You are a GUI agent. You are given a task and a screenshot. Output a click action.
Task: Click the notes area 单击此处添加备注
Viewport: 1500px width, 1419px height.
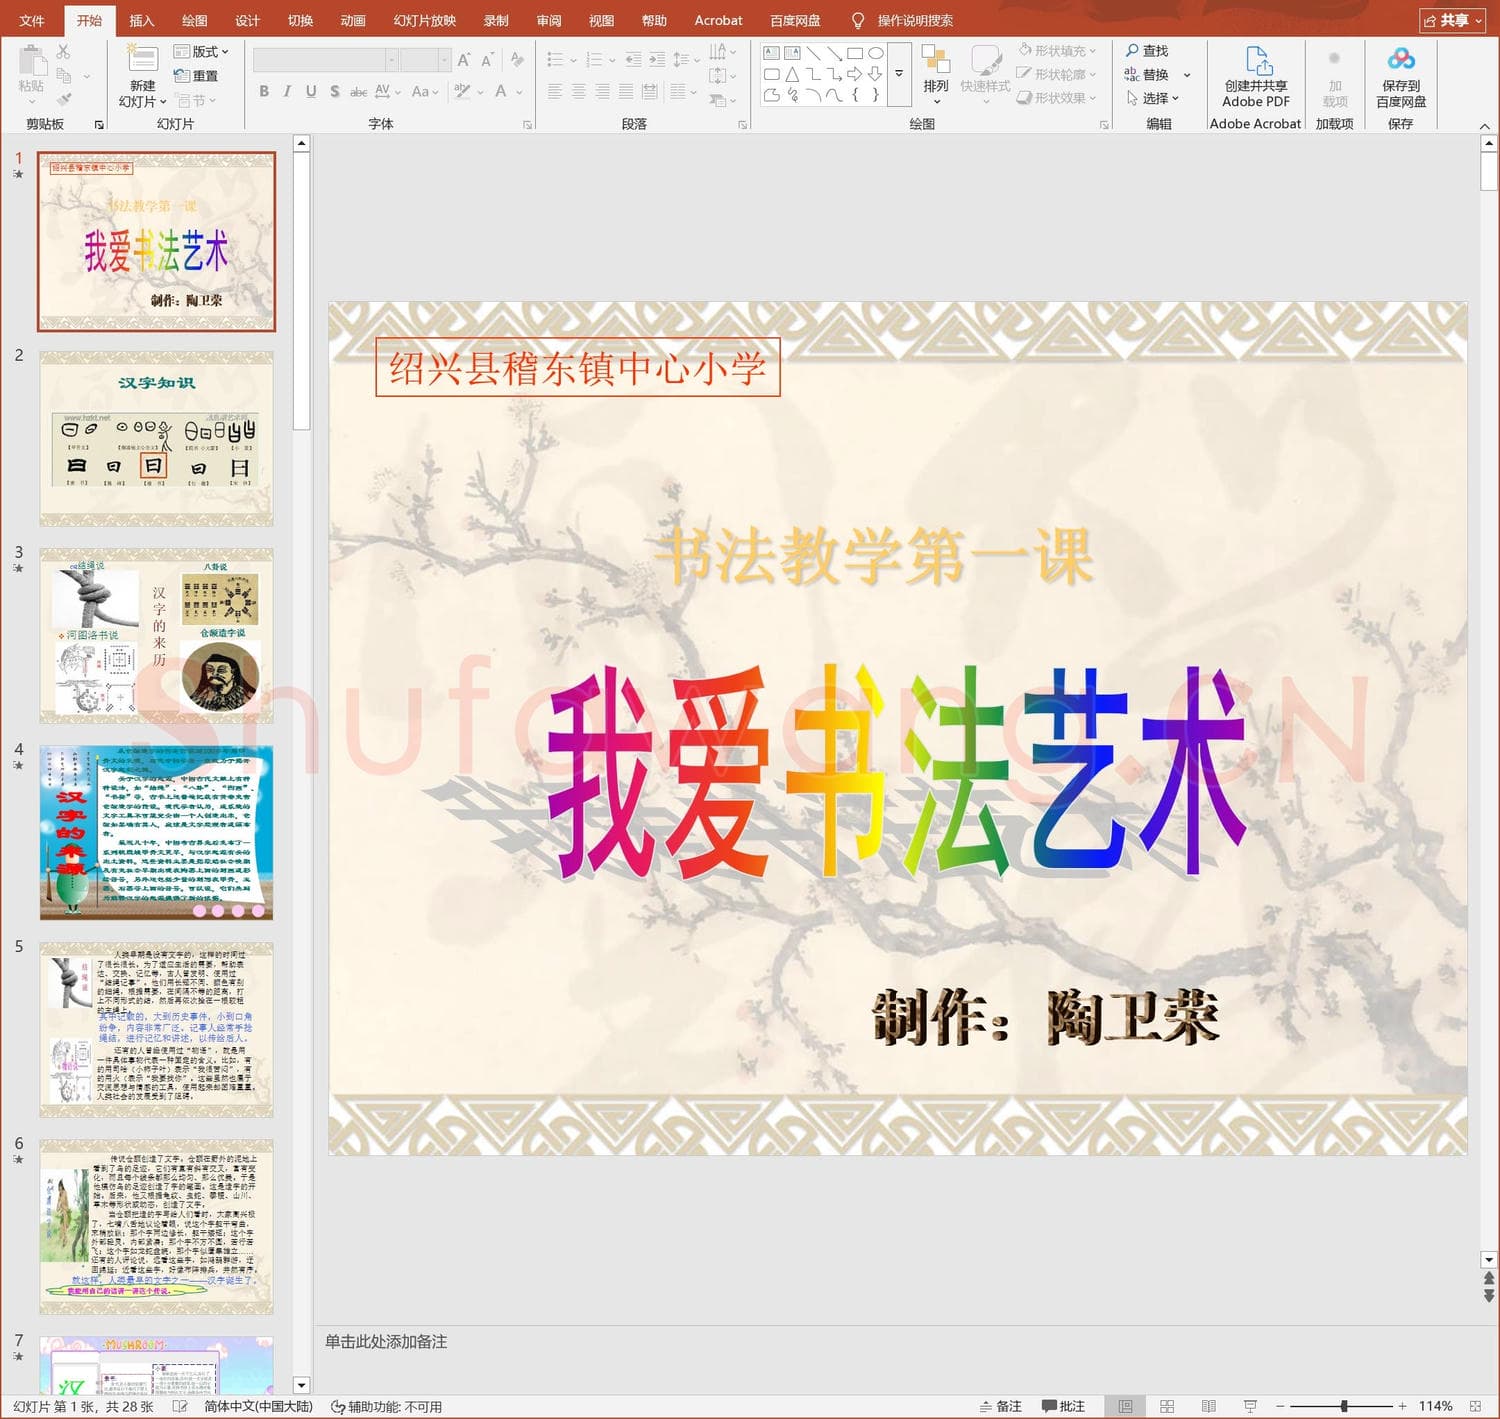386,1341
